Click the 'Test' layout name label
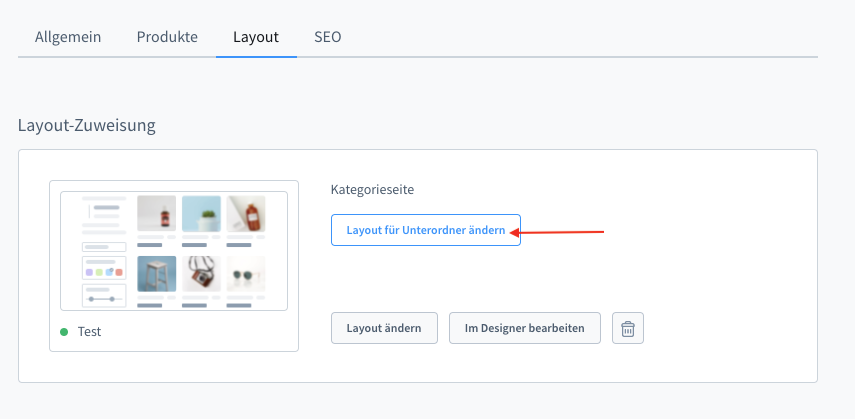The width and height of the screenshot is (855, 419). pos(89,331)
